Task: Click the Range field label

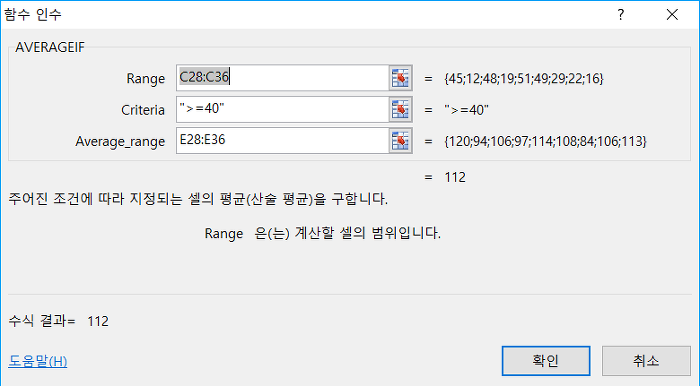Action: (x=146, y=79)
